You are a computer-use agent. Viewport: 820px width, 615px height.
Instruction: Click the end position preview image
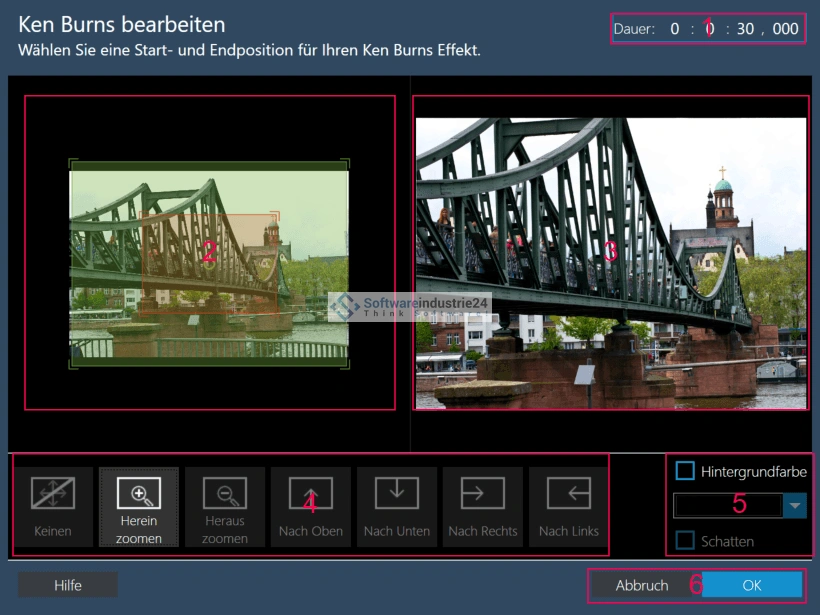(610, 262)
